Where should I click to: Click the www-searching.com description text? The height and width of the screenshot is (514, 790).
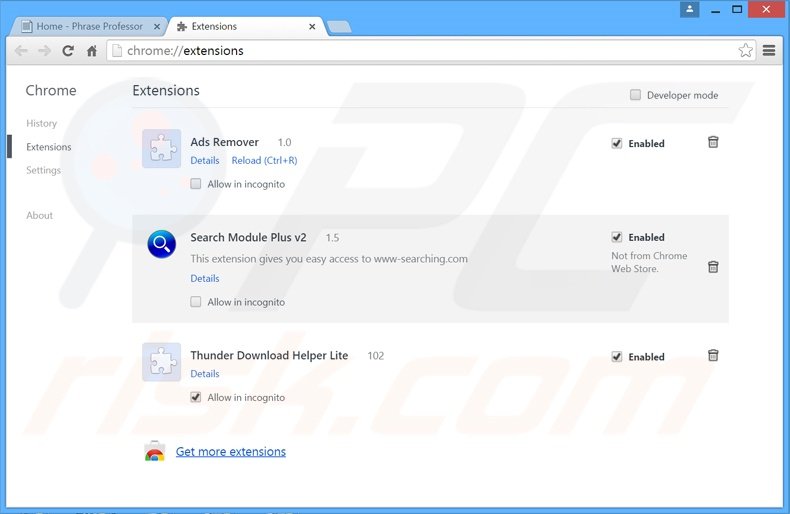[x=328, y=259]
